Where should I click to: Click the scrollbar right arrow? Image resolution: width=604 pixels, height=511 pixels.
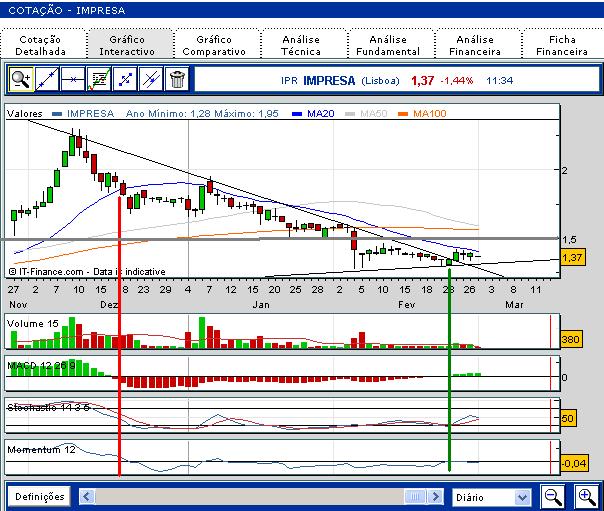436,496
